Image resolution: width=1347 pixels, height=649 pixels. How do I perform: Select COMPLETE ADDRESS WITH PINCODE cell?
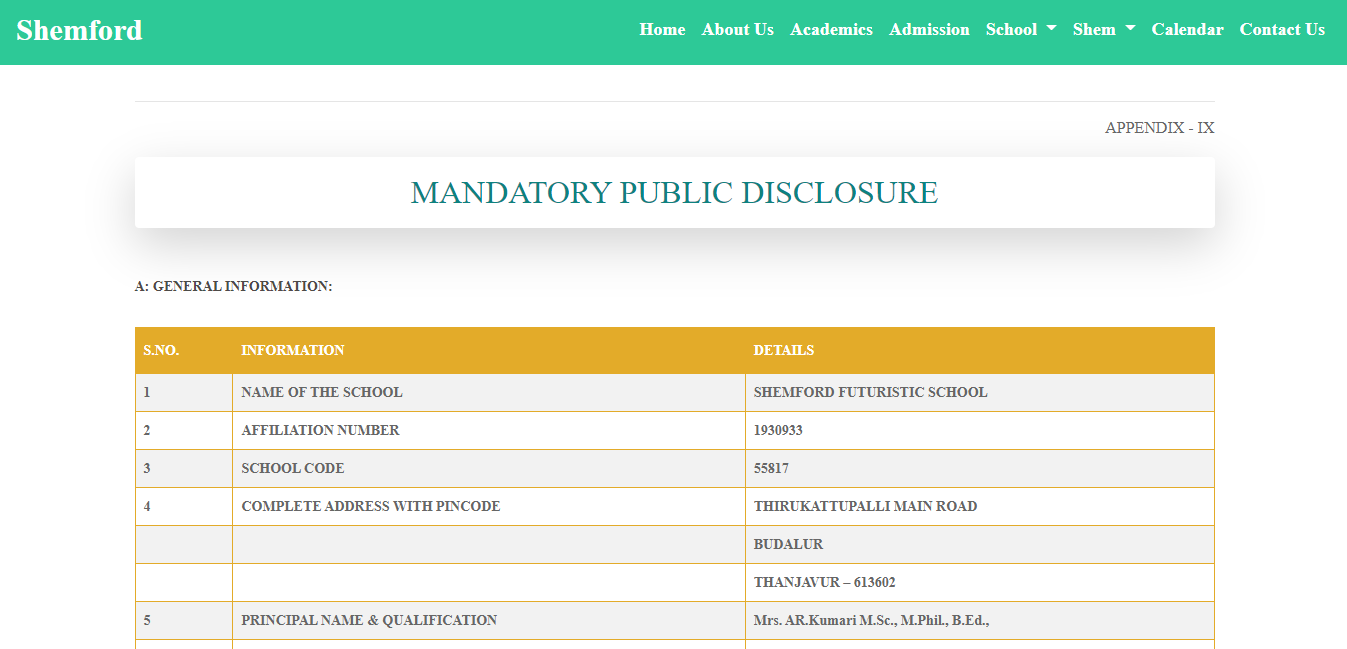tap(489, 506)
